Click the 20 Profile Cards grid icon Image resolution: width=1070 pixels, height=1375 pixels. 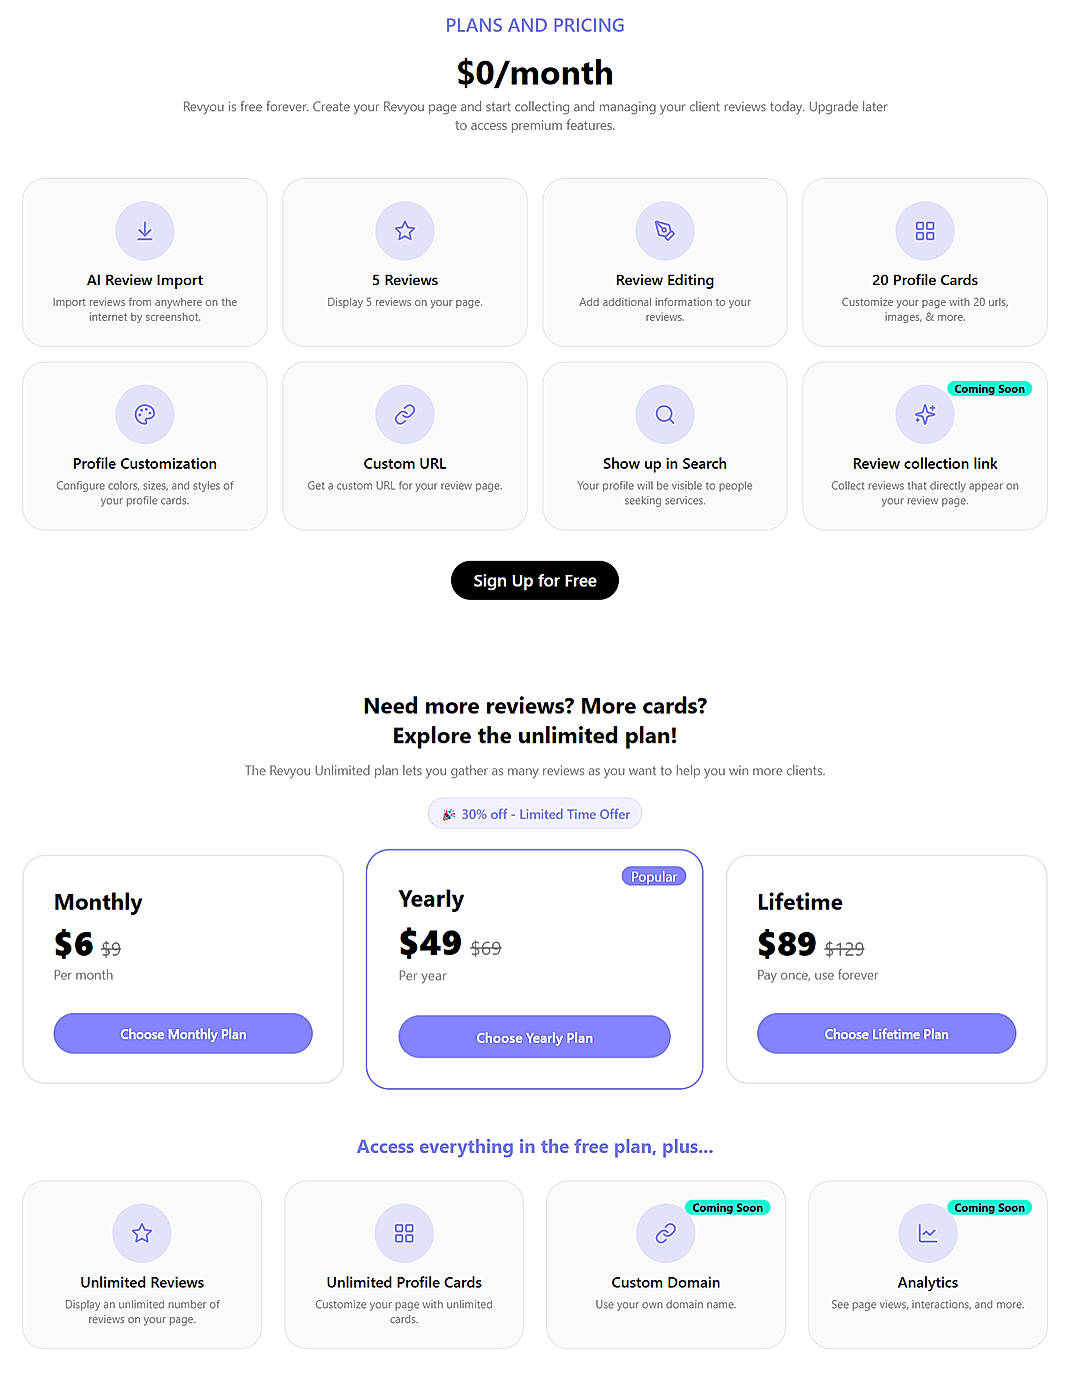coord(925,231)
